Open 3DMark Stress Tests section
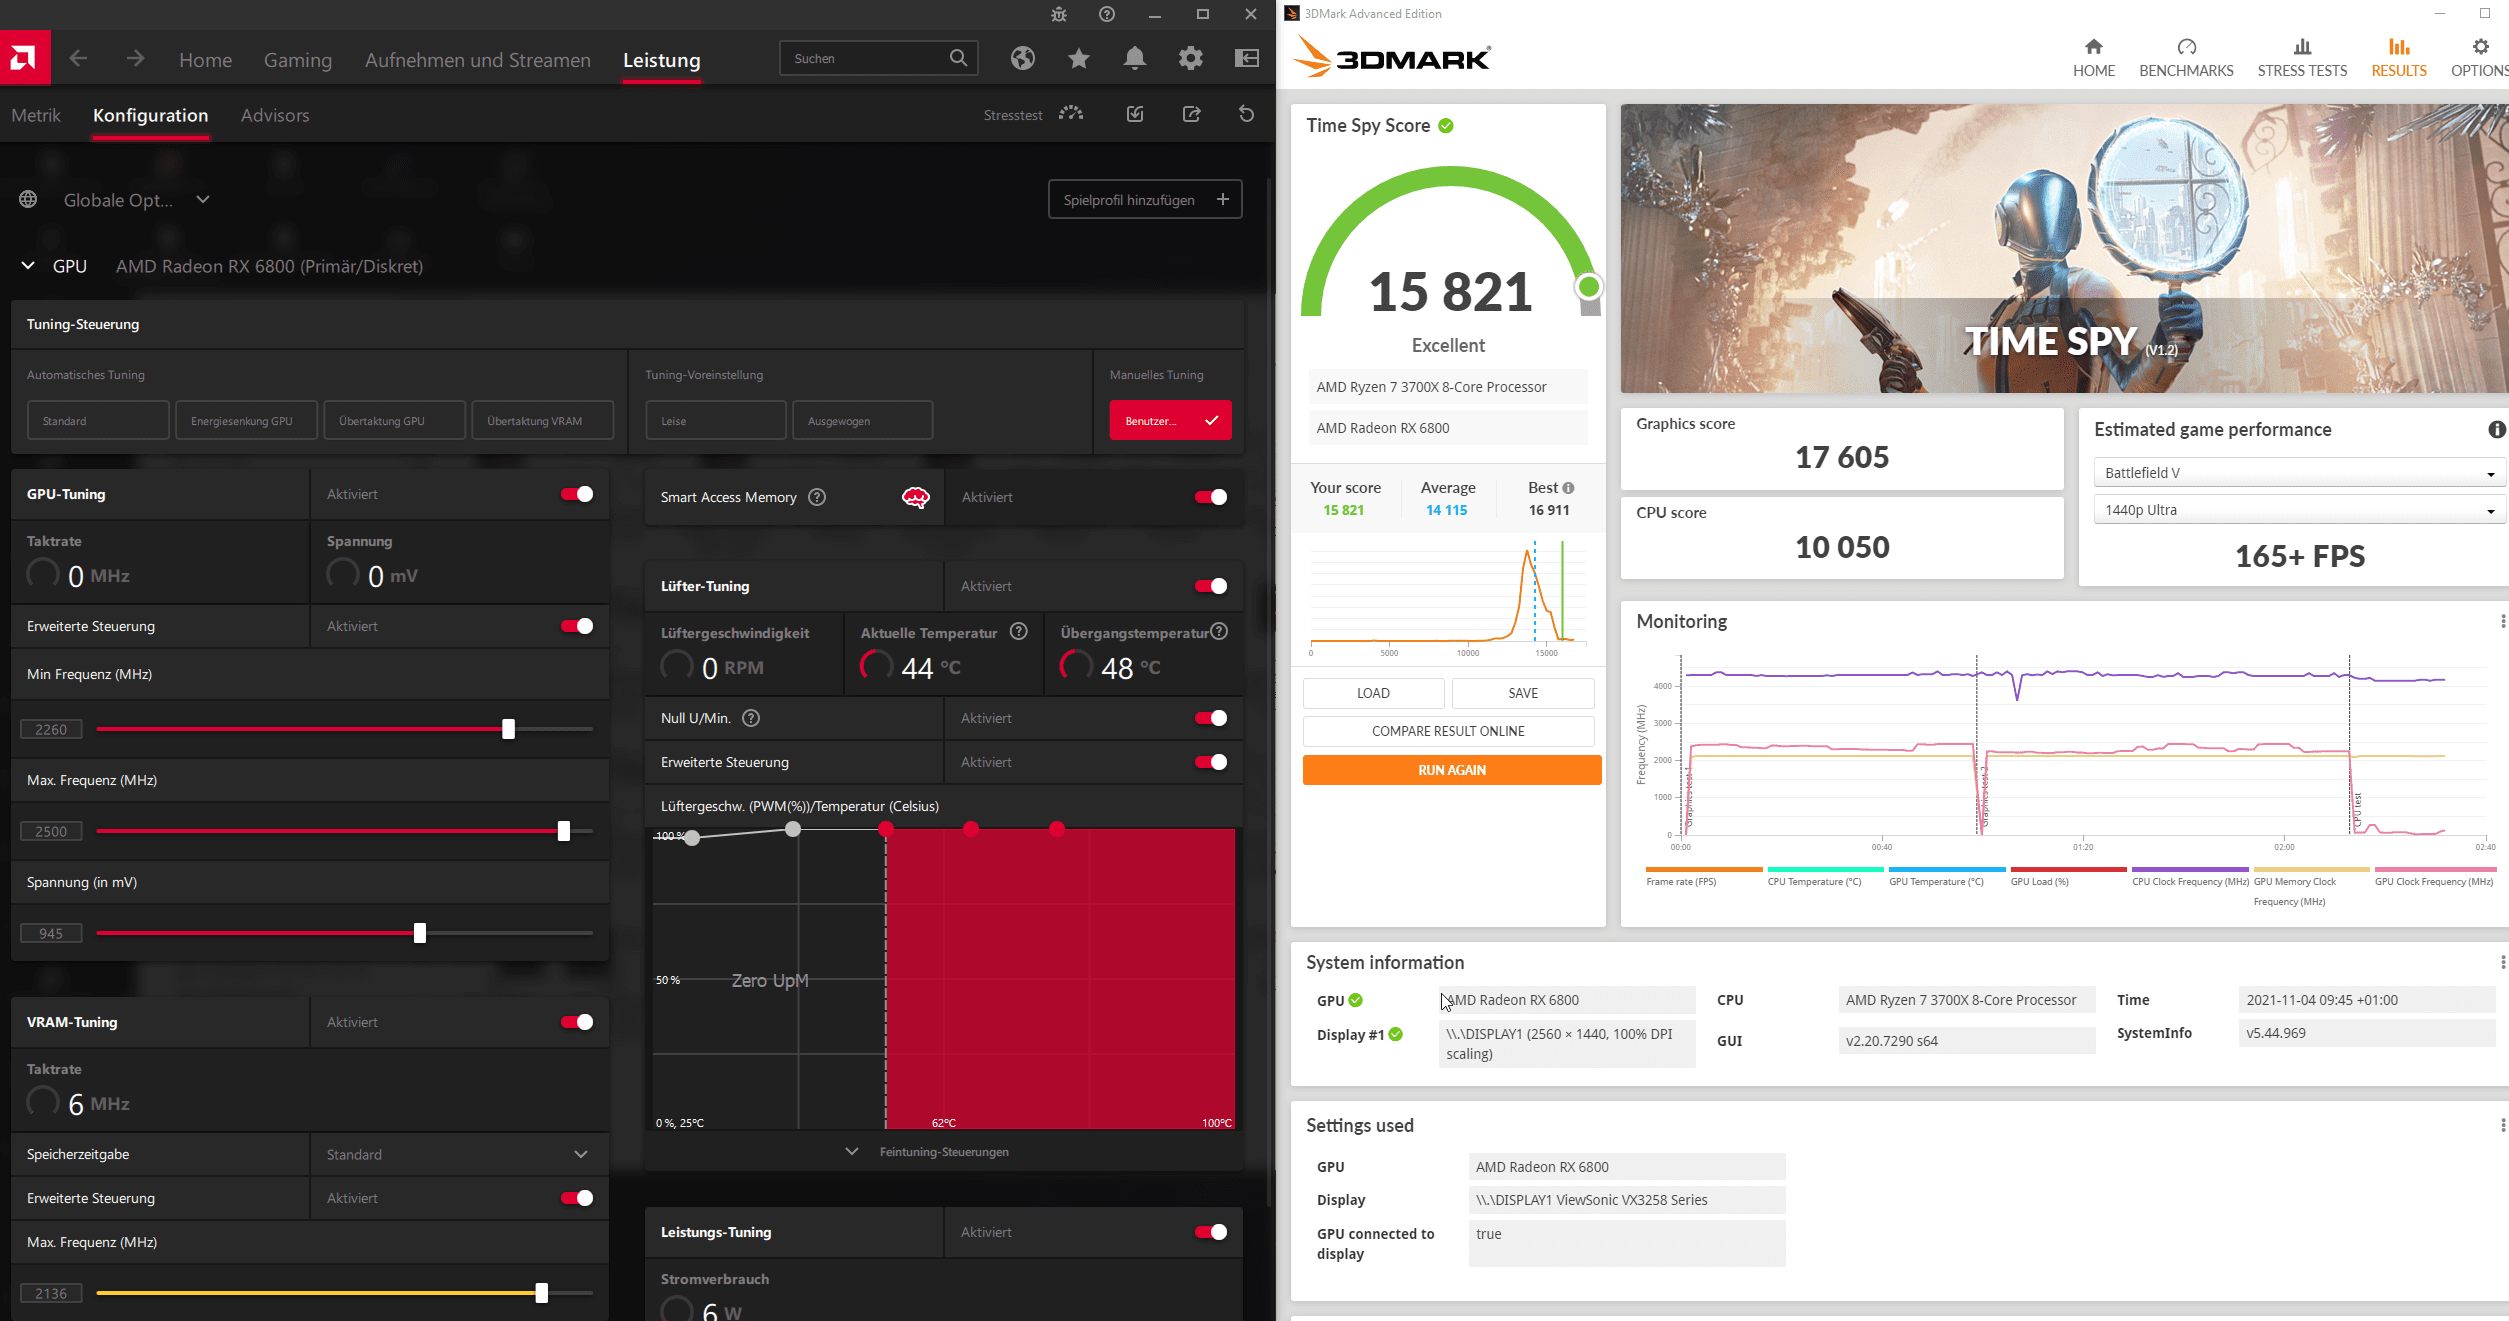Viewport: 2509px width, 1321px height. point(2302,58)
